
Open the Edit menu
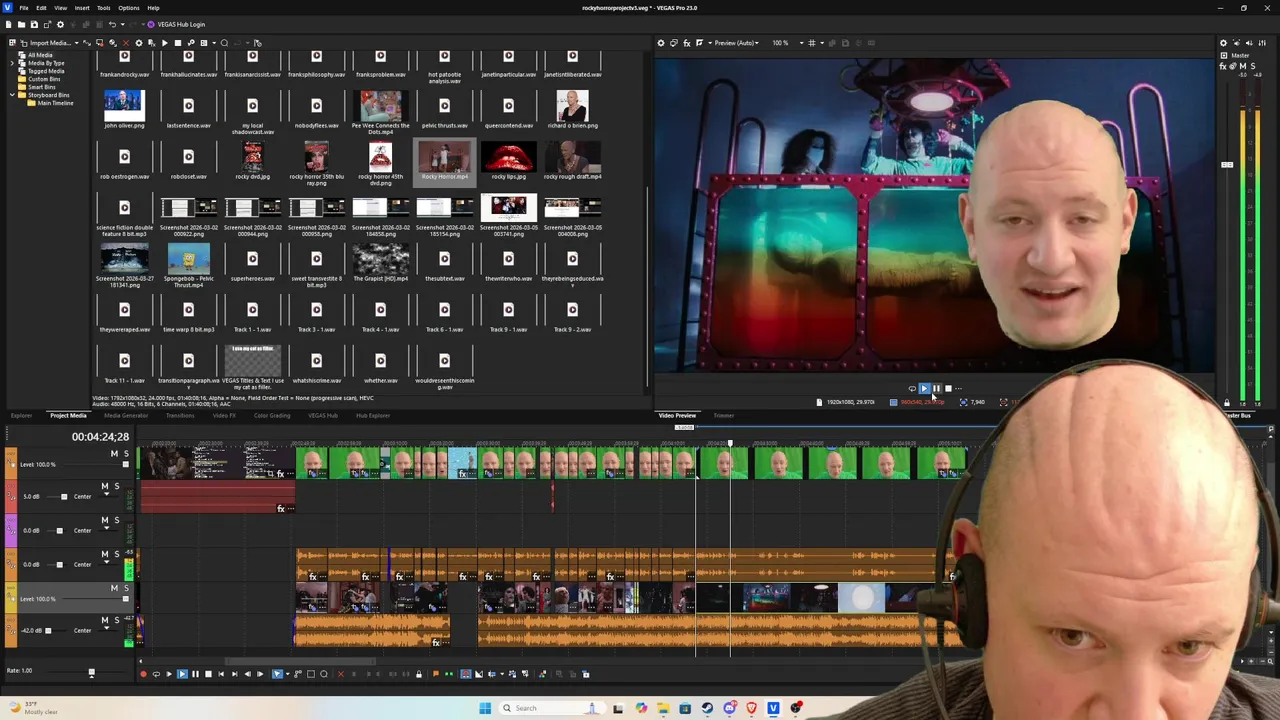41,8
